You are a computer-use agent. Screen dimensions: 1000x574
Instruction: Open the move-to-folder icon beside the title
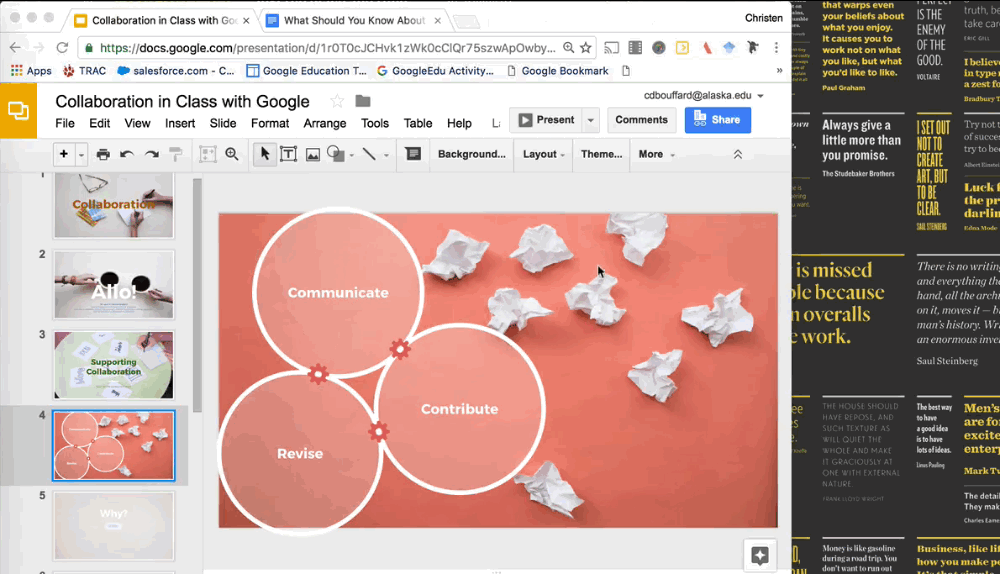pyautogui.click(x=363, y=101)
